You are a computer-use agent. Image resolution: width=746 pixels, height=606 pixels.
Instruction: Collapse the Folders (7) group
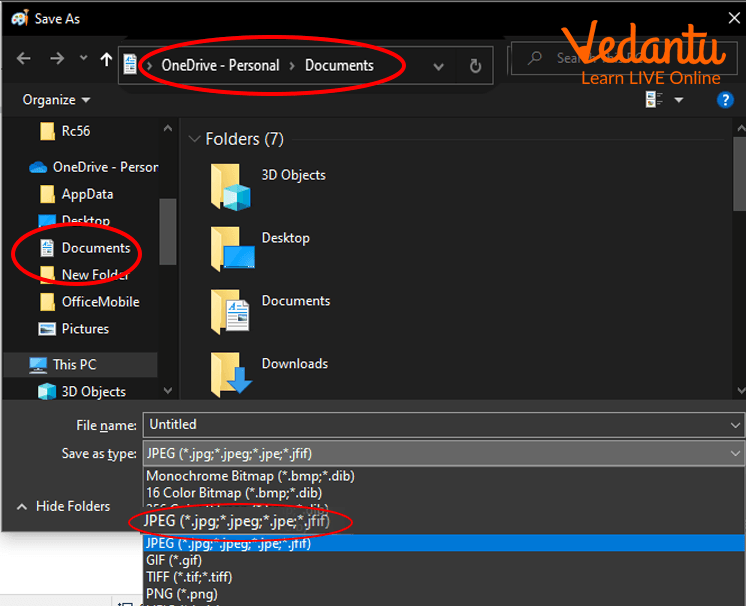coord(192,140)
